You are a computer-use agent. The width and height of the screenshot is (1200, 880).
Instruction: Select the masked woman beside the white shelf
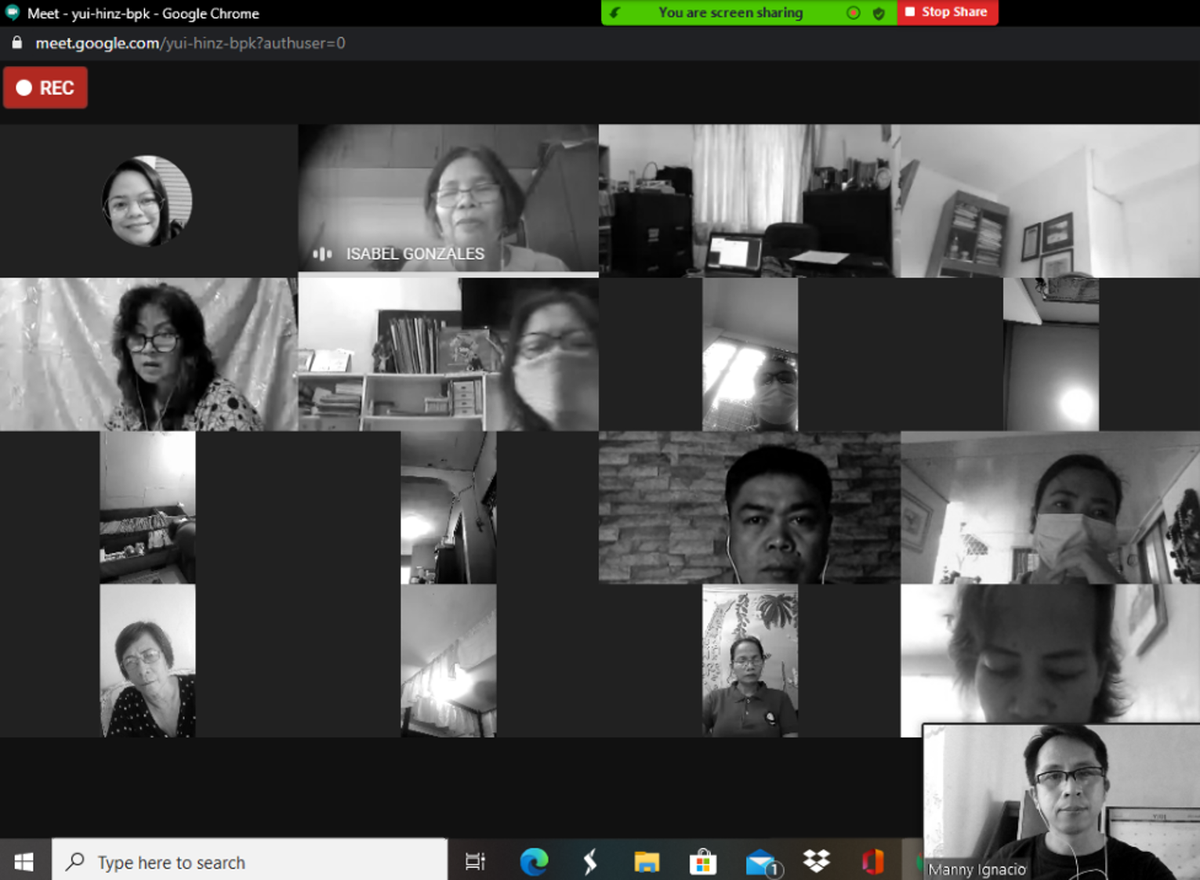coord(448,354)
